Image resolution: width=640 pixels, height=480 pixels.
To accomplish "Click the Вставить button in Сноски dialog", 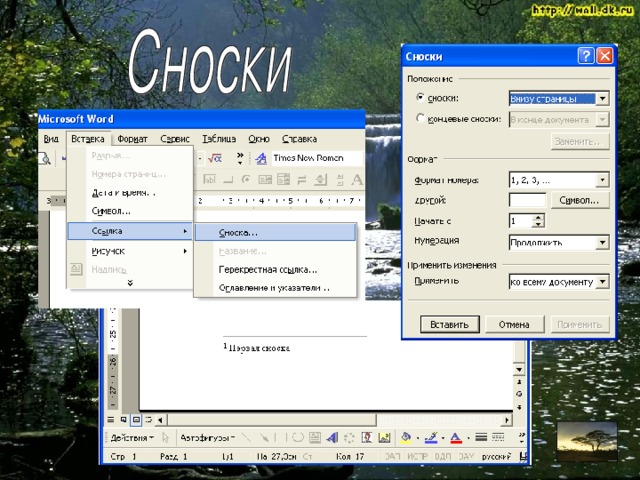I will click(x=449, y=324).
